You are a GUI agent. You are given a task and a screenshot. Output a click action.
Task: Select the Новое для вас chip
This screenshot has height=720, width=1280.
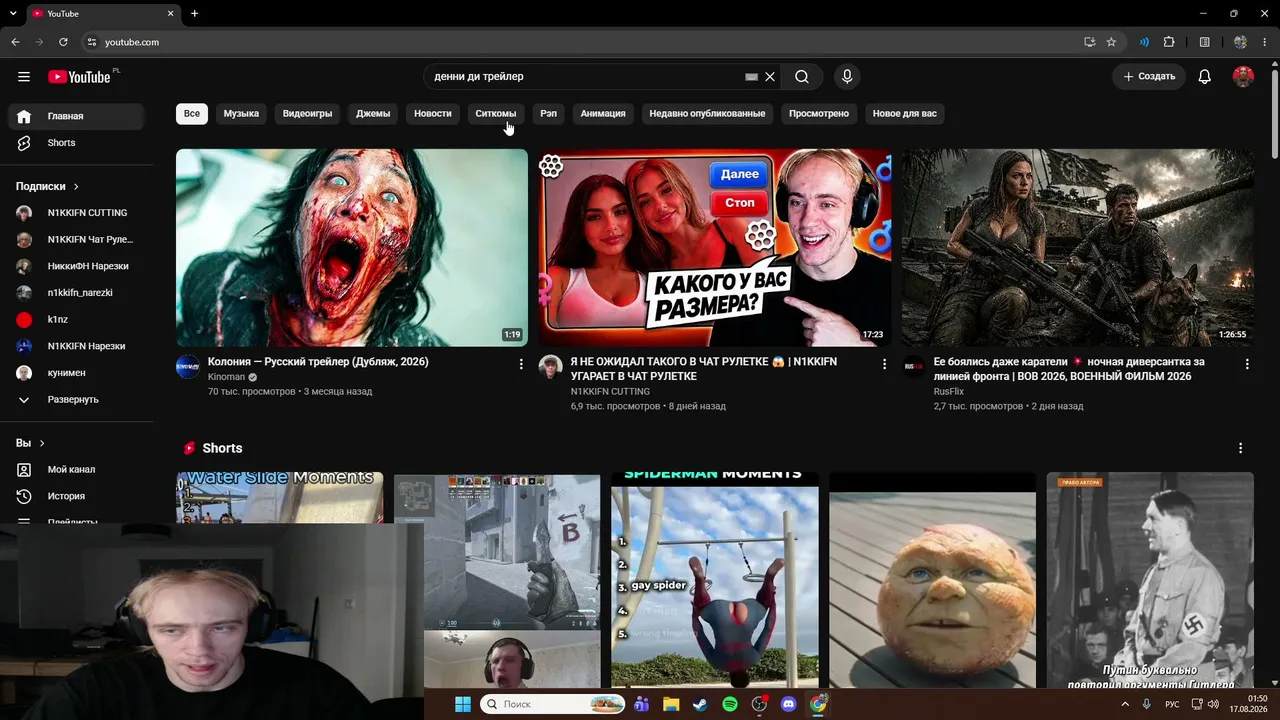click(905, 114)
